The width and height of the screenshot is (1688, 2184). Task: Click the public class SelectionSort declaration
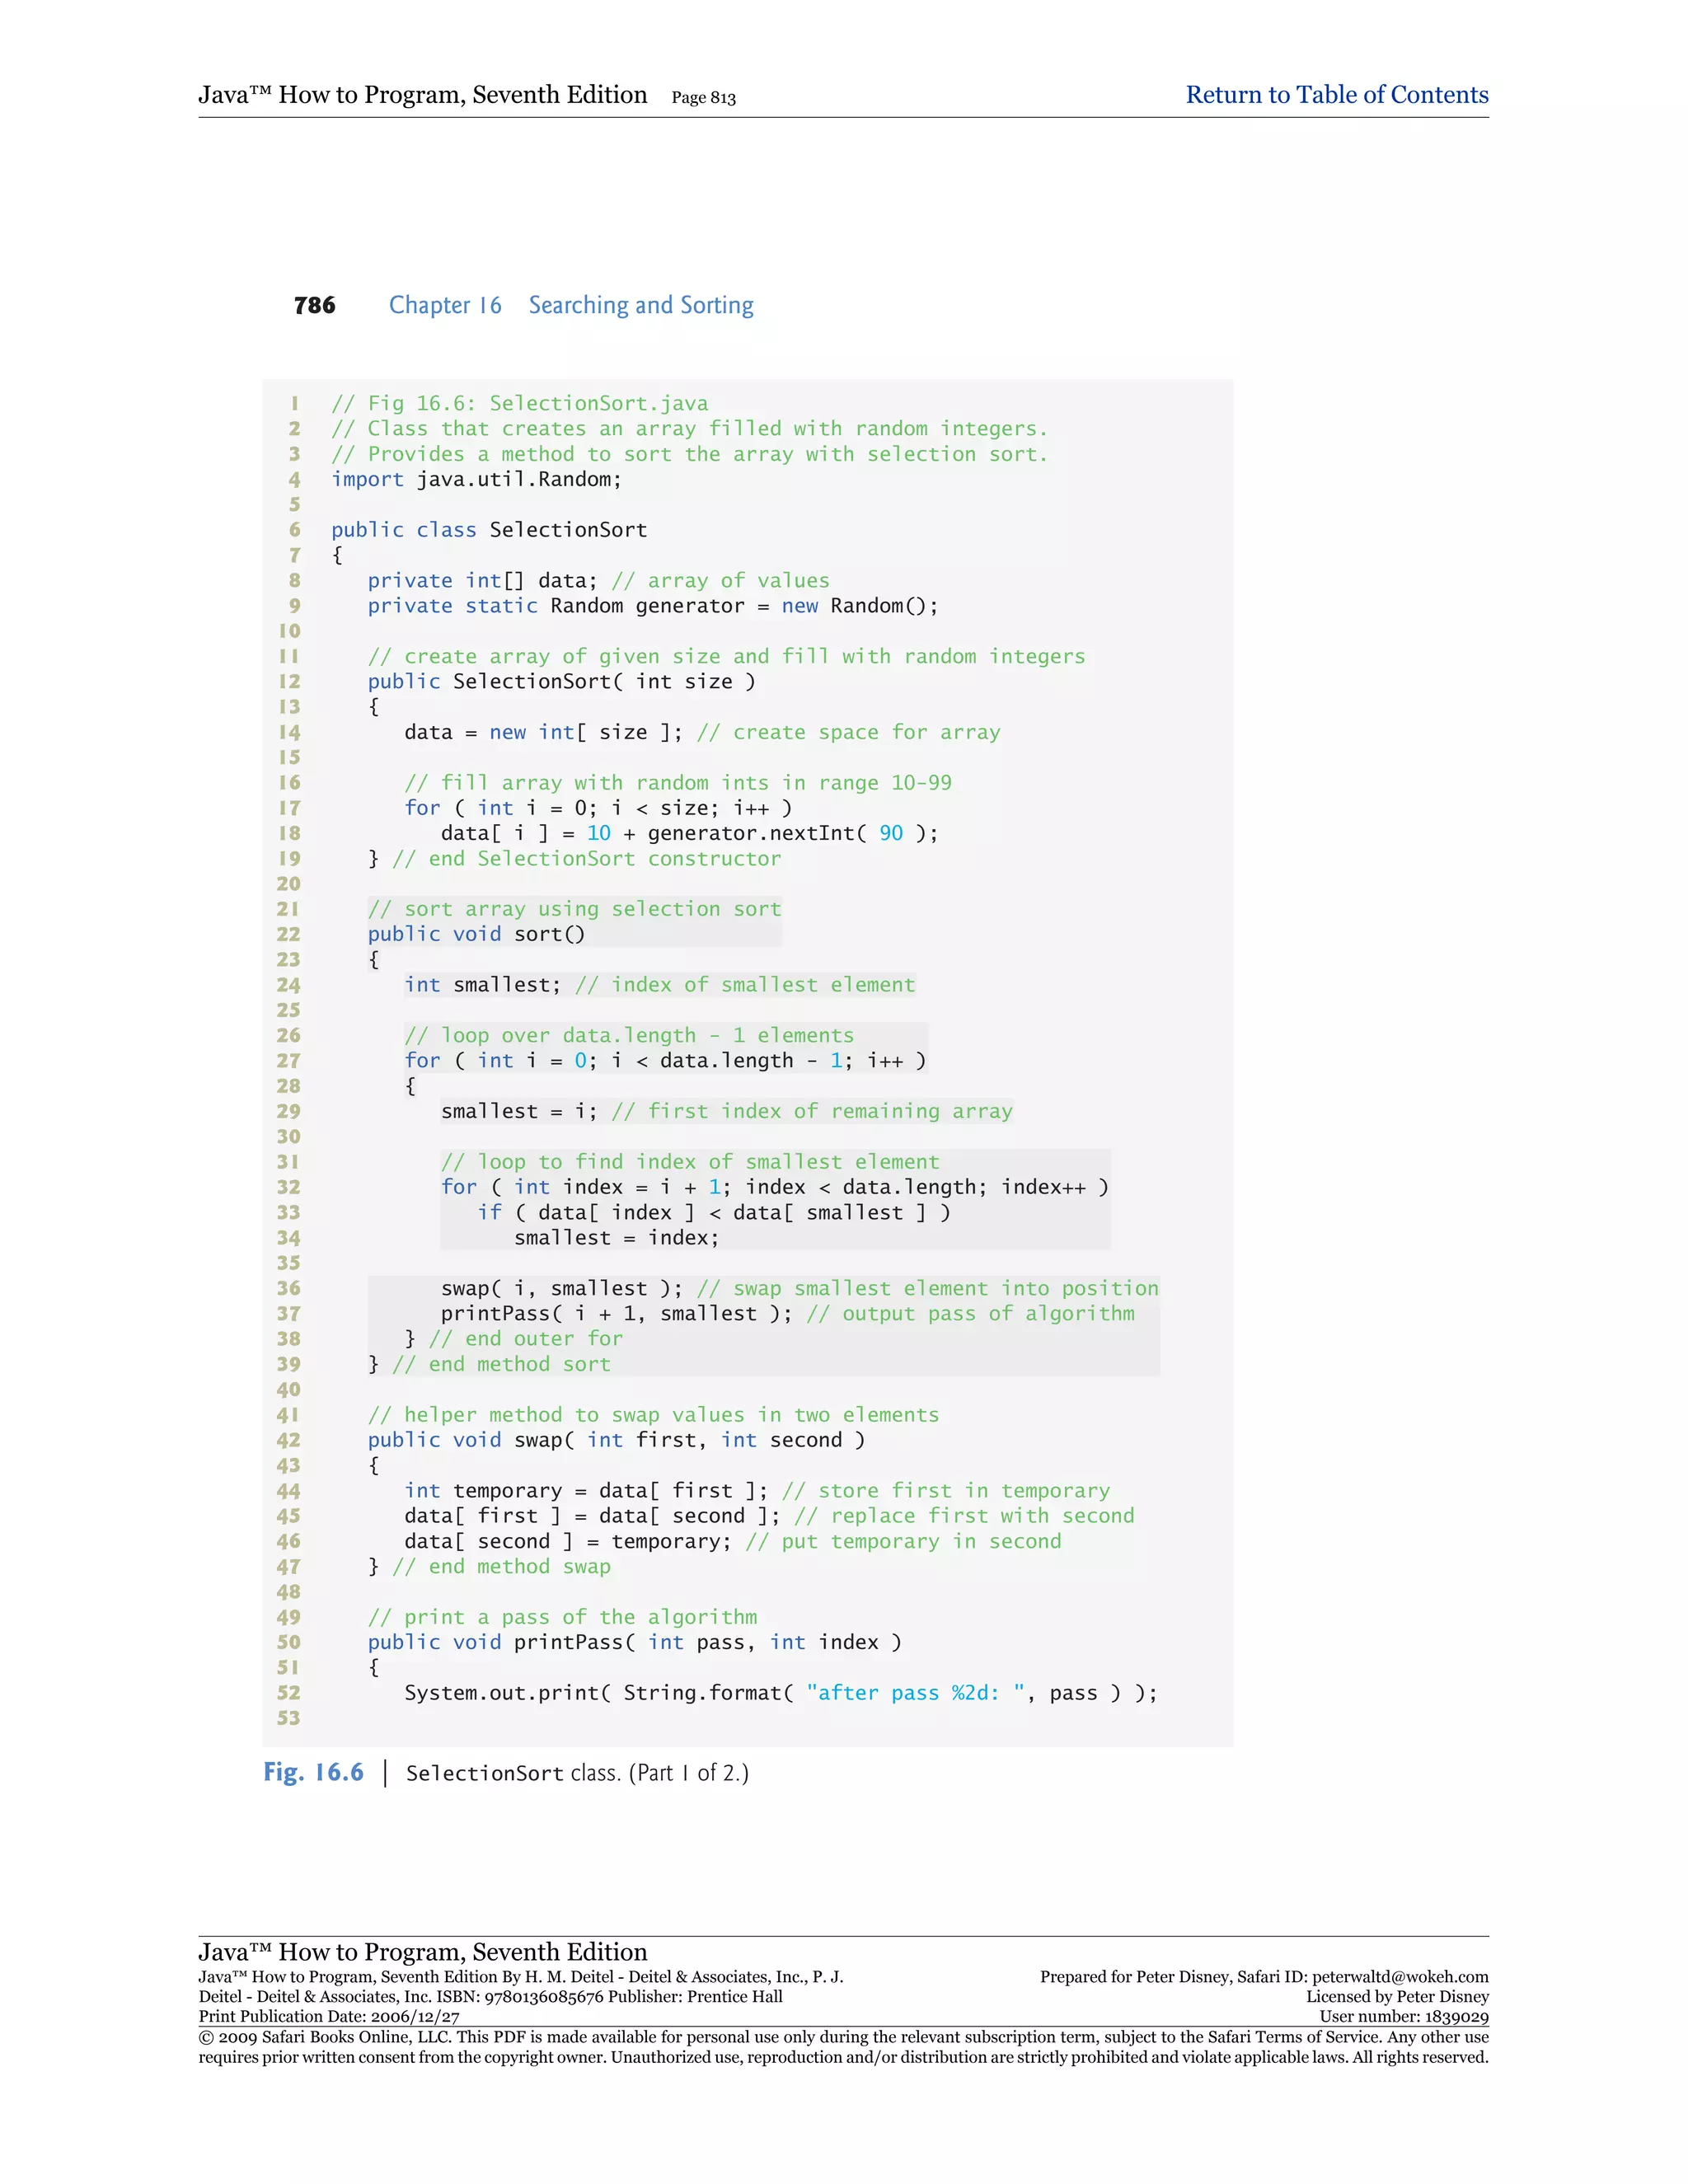pos(489,530)
